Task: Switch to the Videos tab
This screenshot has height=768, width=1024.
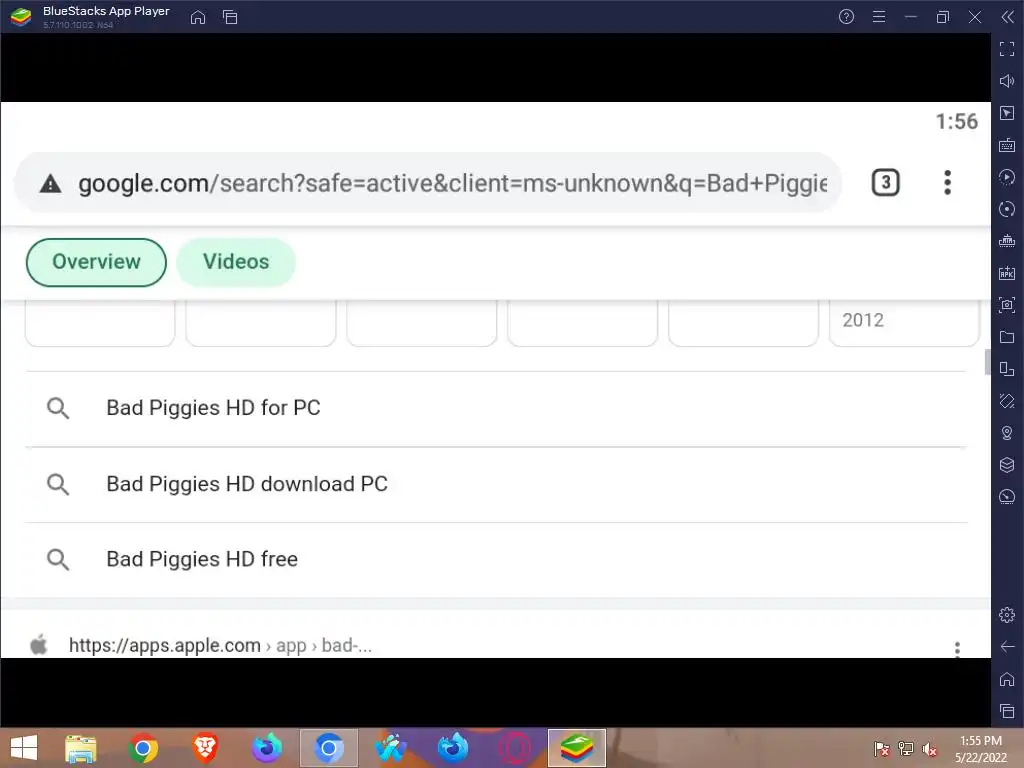Action: [236, 262]
